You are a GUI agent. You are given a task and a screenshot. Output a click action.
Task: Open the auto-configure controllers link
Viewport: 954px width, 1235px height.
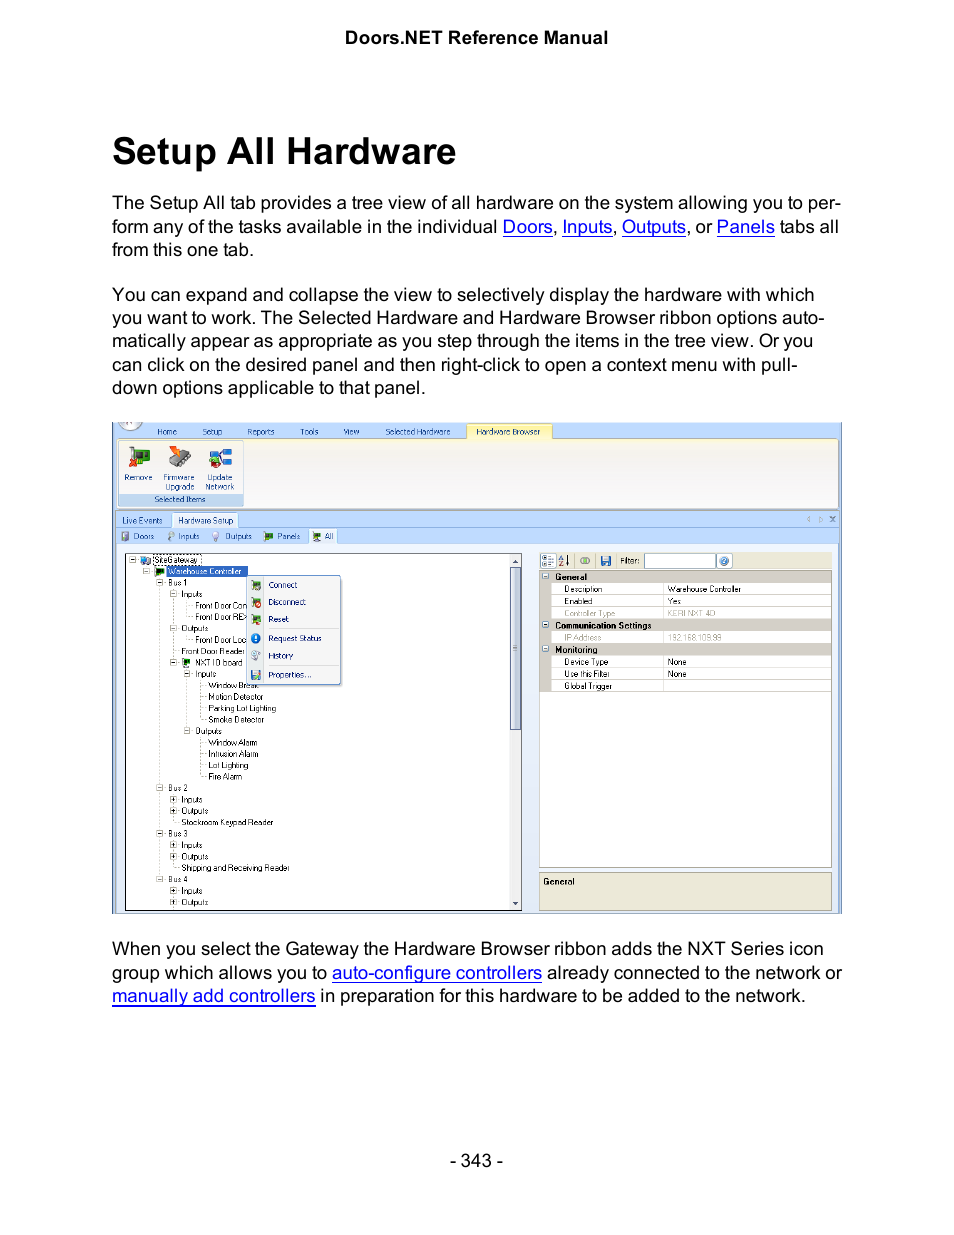tap(437, 973)
